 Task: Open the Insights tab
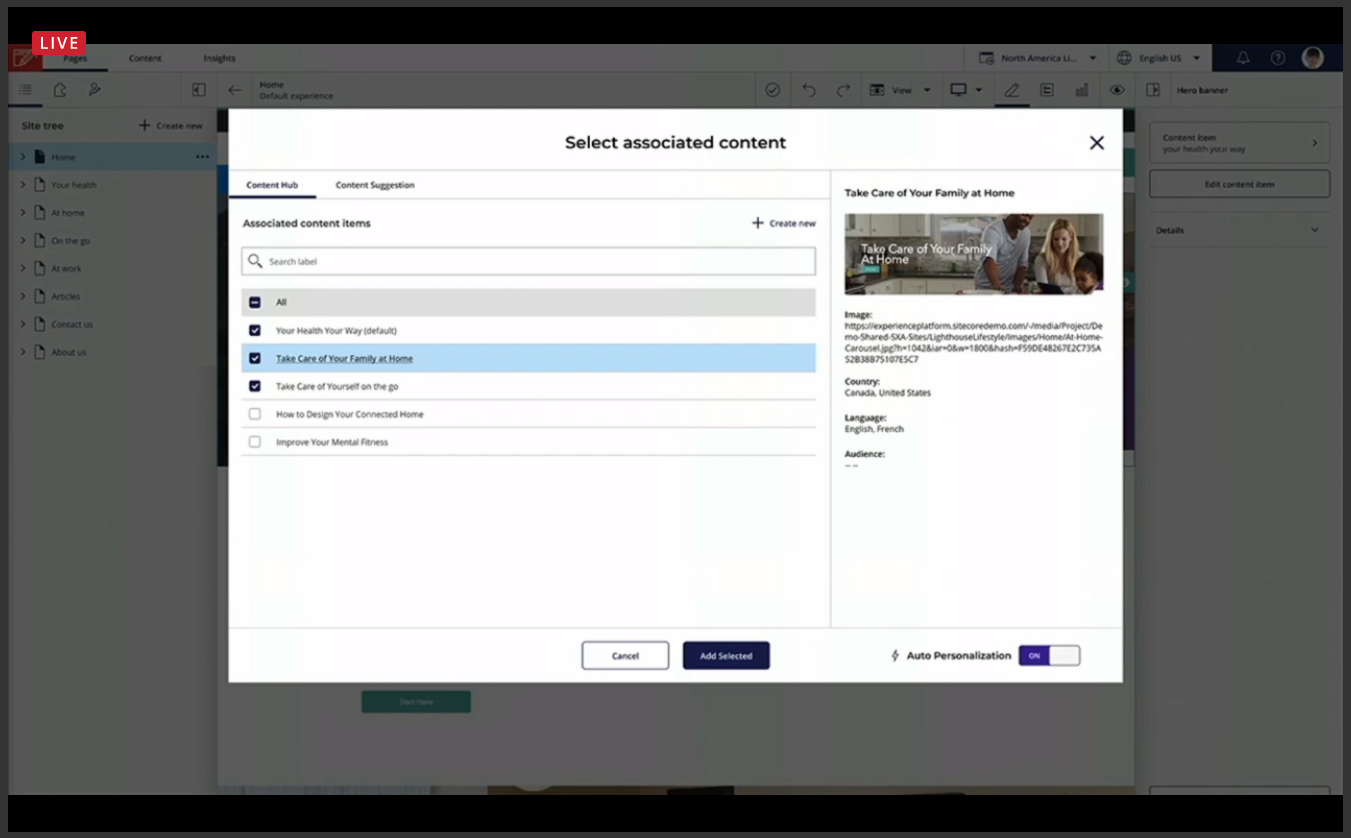(219, 59)
